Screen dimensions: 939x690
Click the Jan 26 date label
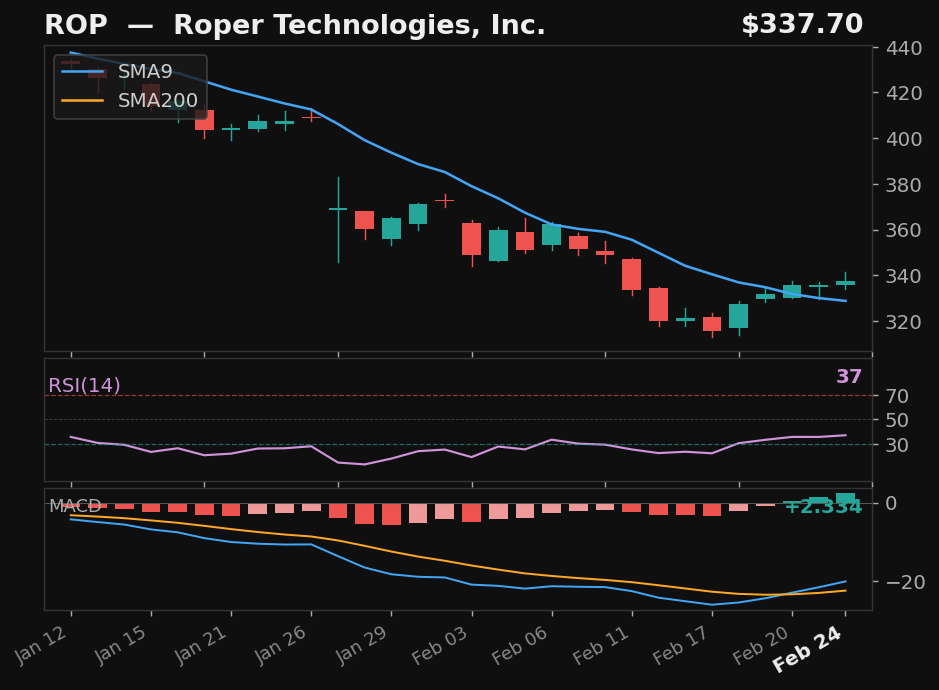point(281,644)
